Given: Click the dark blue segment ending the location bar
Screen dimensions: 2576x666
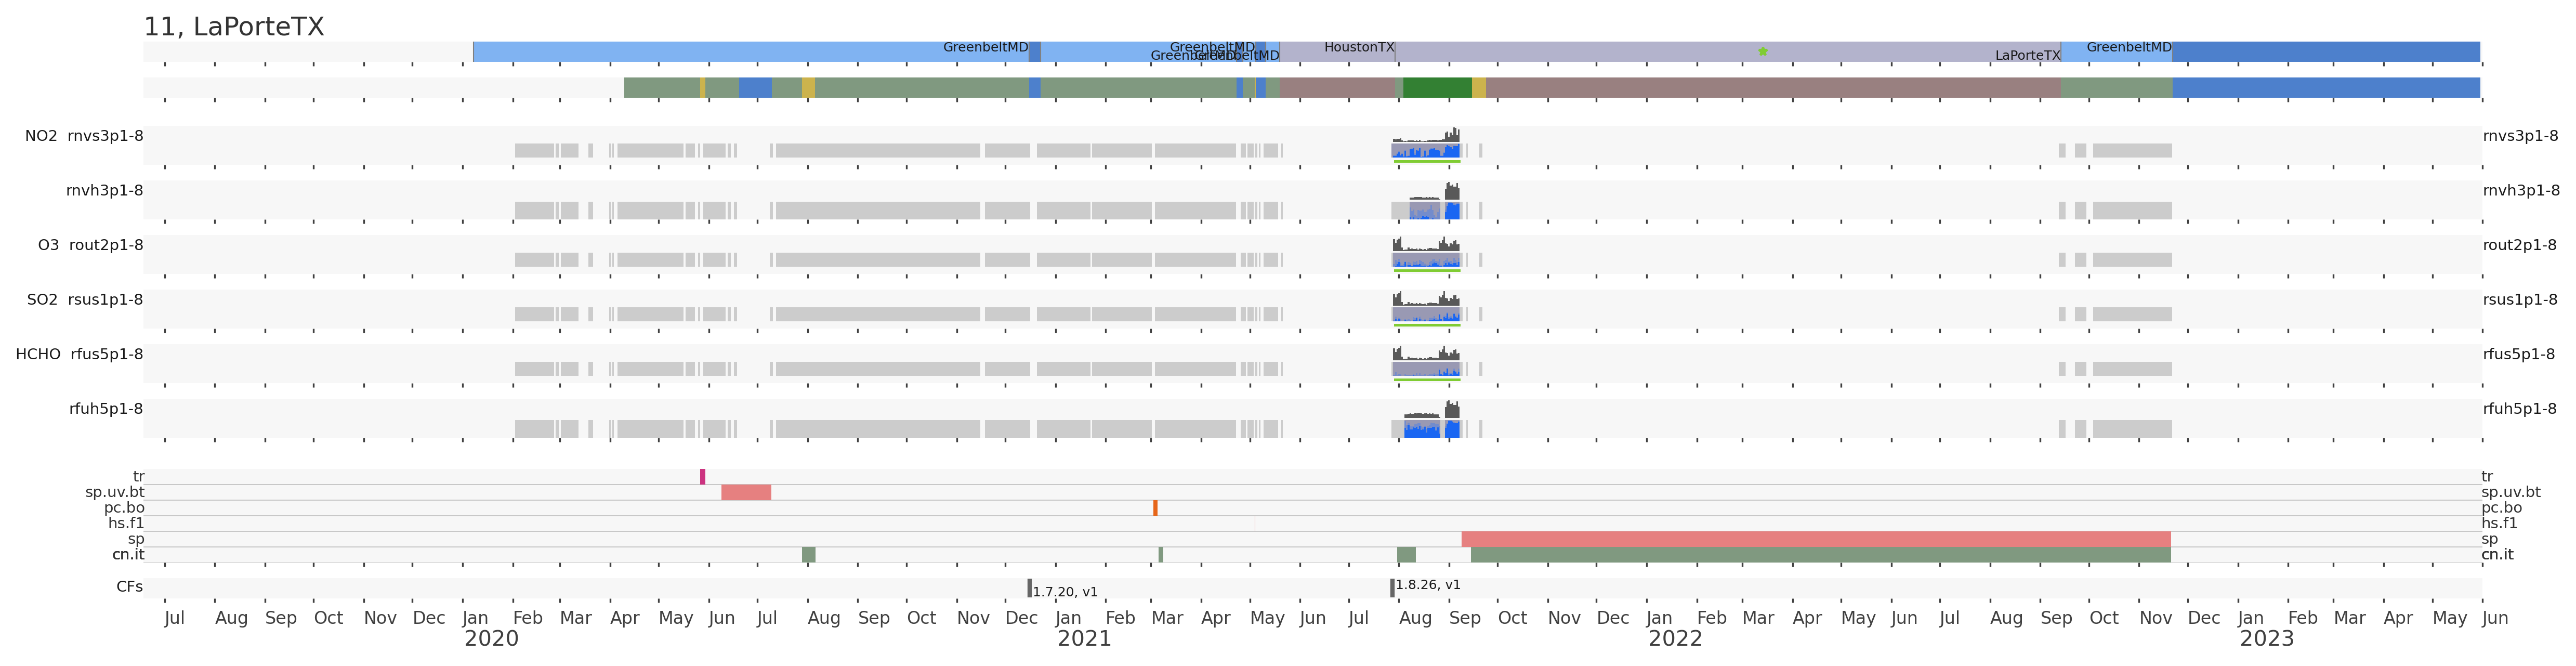Looking at the screenshot, I should [2325, 51].
